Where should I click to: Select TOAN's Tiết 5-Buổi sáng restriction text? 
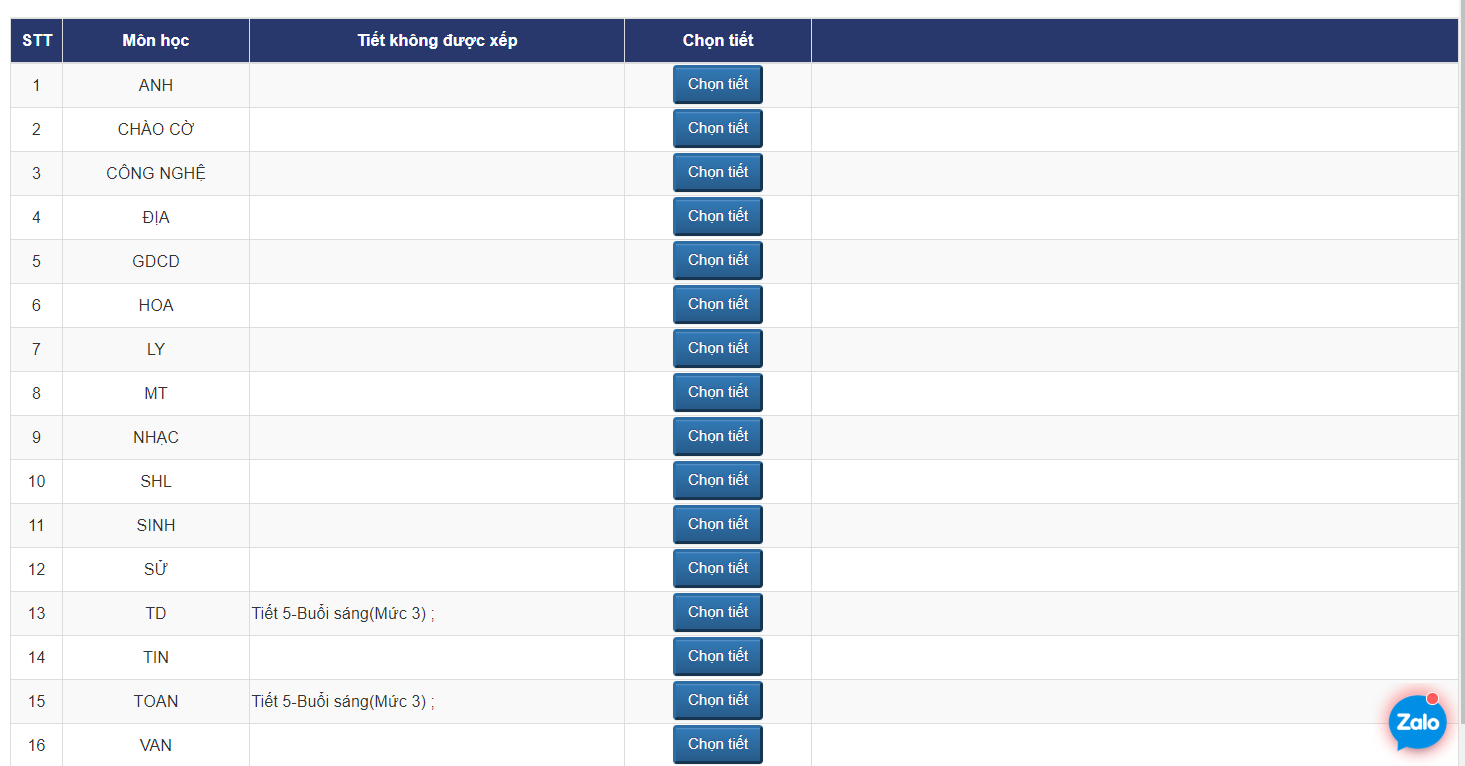point(342,702)
